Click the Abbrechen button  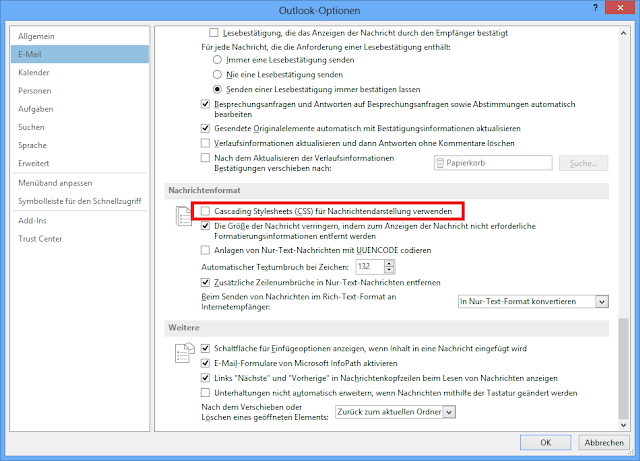604,443
